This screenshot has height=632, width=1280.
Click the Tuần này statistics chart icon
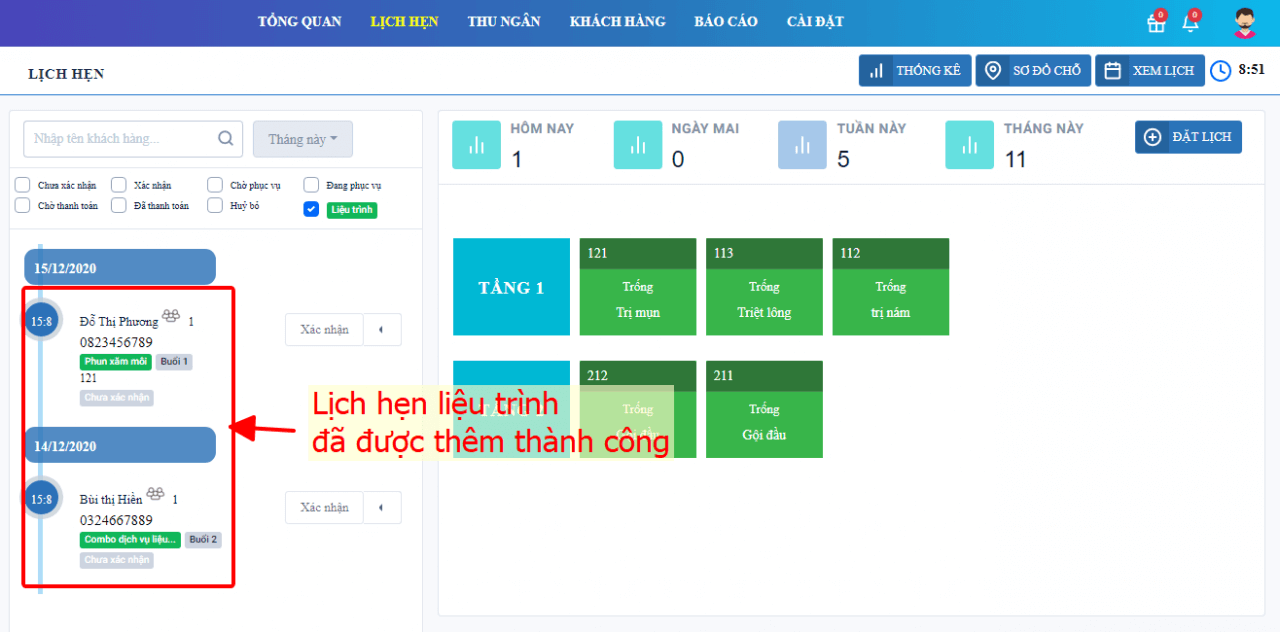point(802,144)
